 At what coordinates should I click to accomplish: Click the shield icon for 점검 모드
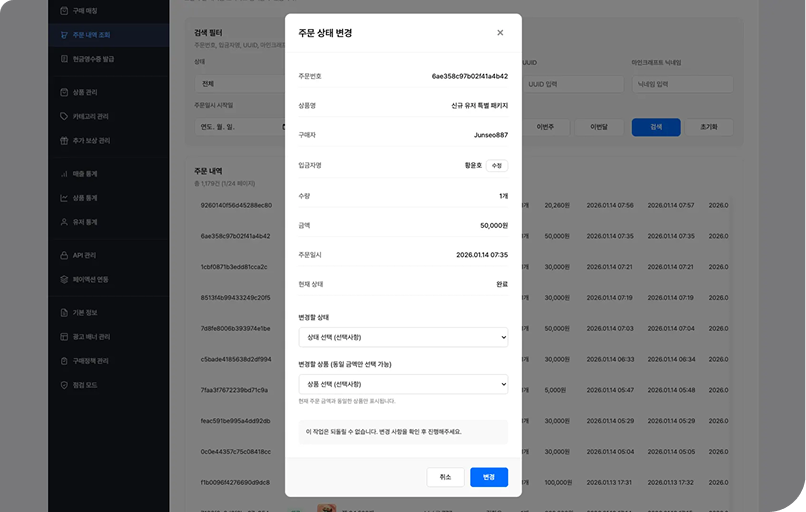tap(64, 385)
